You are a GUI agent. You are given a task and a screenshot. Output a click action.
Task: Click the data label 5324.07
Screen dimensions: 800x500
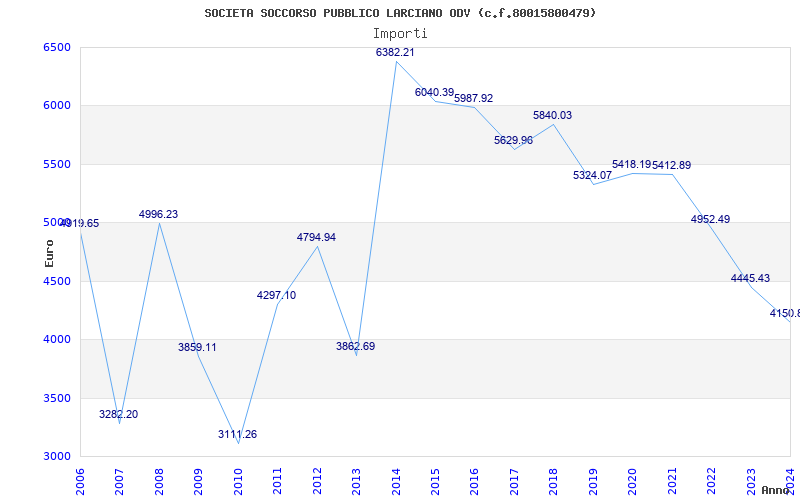(x=592, y=176)
